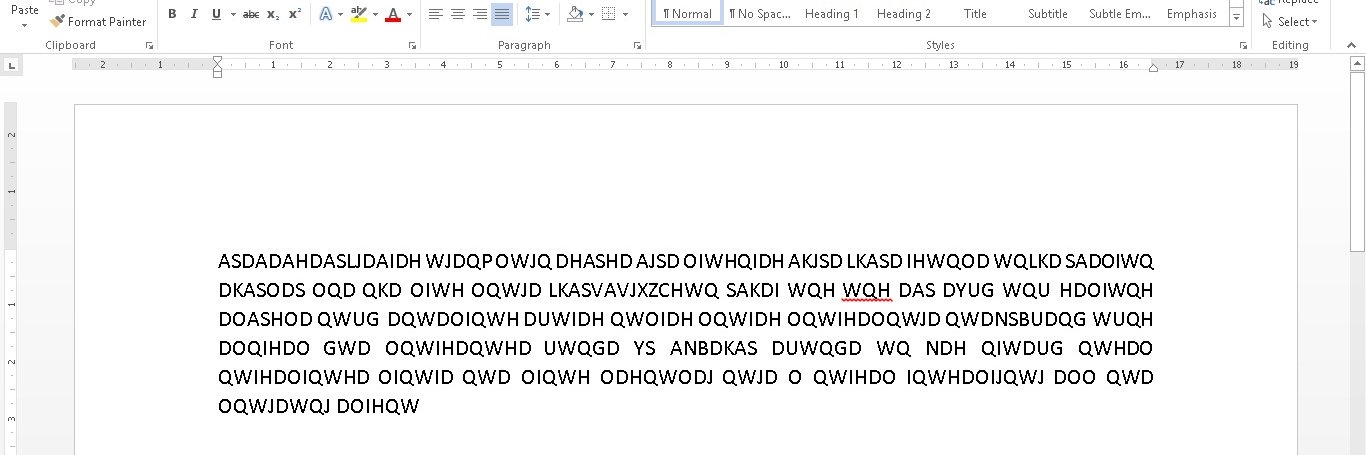Image resolution: width=1366 pixels, height=455 pixels.
Task: Apply strikethrough to text
Action: [251, 14]
